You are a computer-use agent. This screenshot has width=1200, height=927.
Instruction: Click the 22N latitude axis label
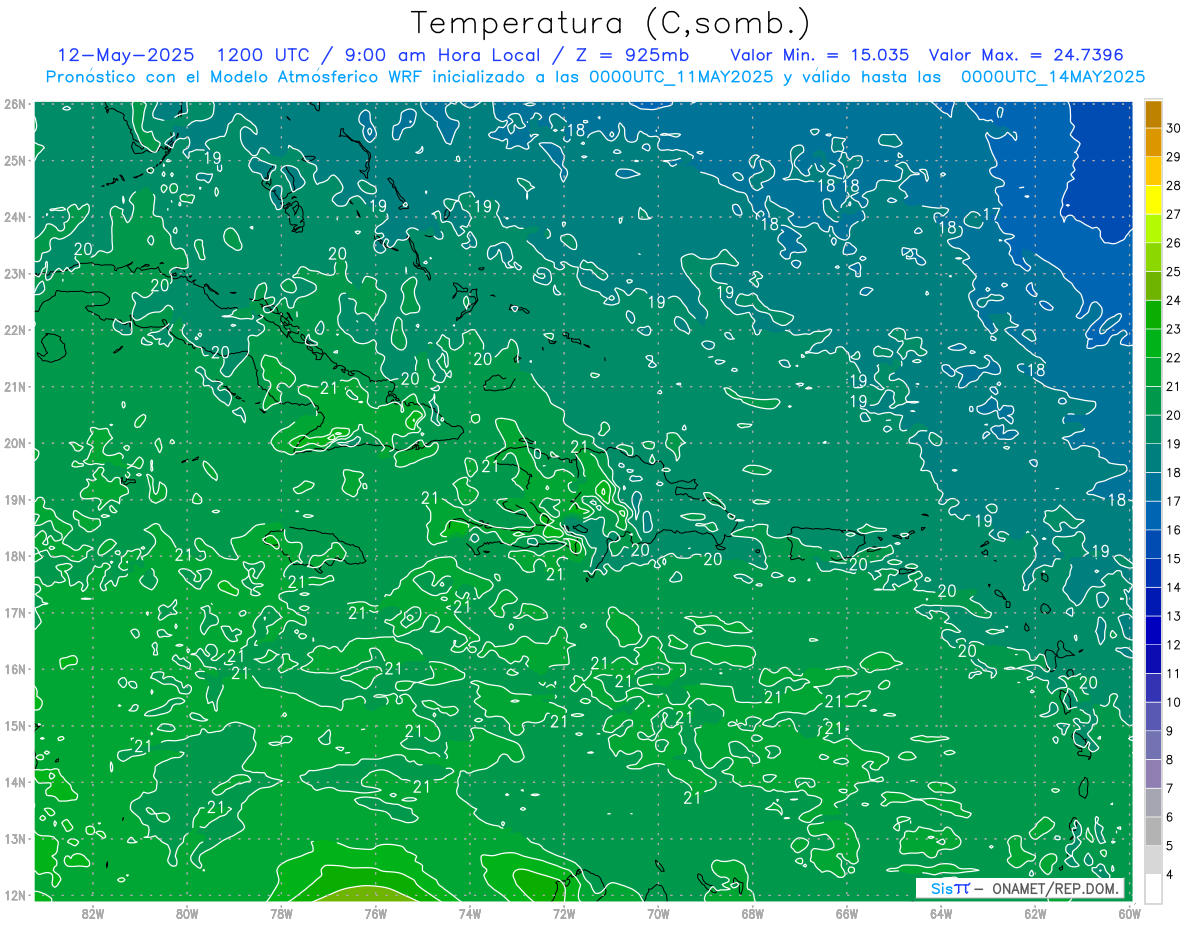[15, 330]
